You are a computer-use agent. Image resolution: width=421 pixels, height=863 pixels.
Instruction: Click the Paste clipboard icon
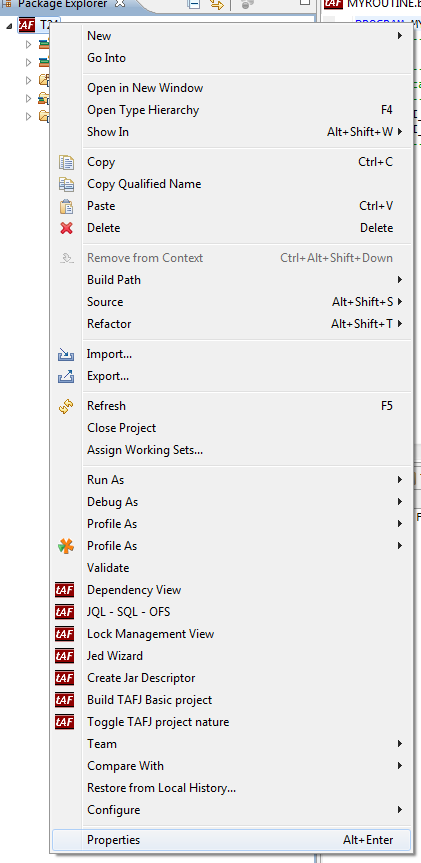[x=66, y=206]
